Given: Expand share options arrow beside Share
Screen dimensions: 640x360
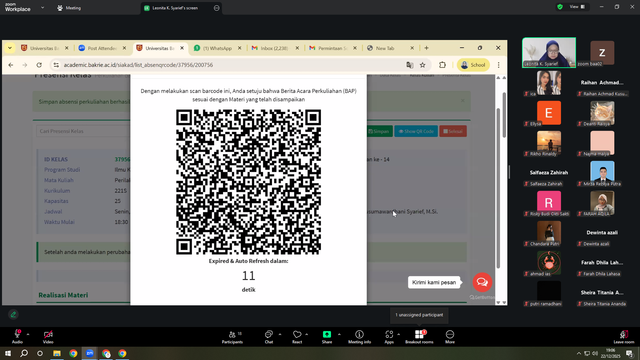Looking at the screenshot, I should click(339, 334).
